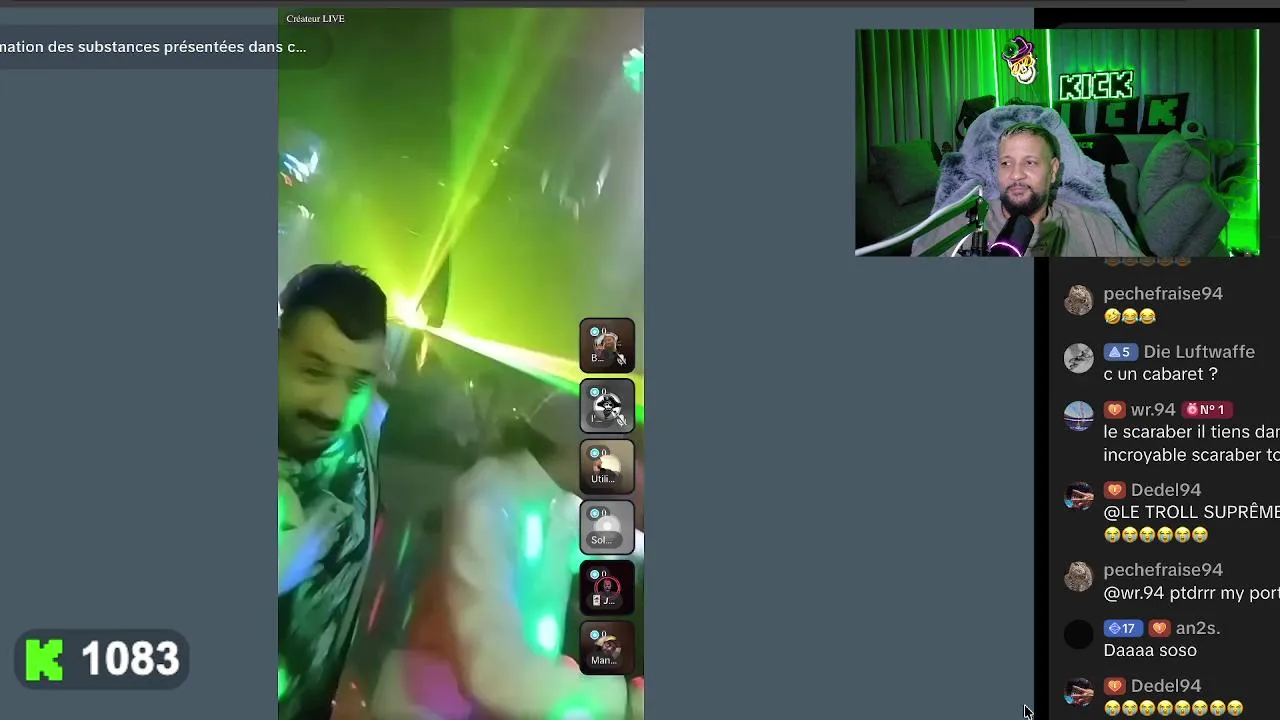The width and height of the screenshot is (1280, 720).
Task: Open guest thumbnail labeled 'B...'
Action: (607, 346)
